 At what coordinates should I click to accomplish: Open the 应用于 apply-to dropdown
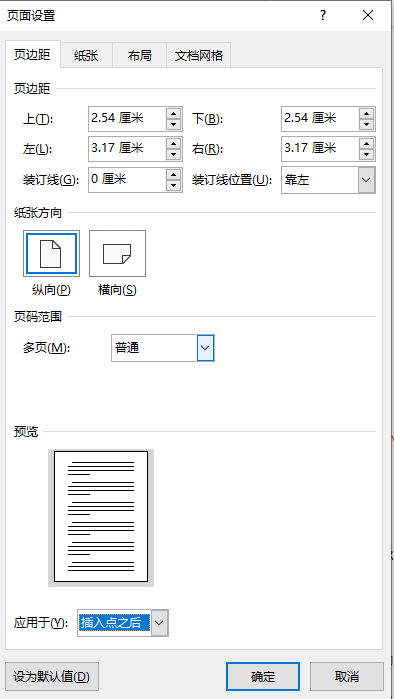160,623
